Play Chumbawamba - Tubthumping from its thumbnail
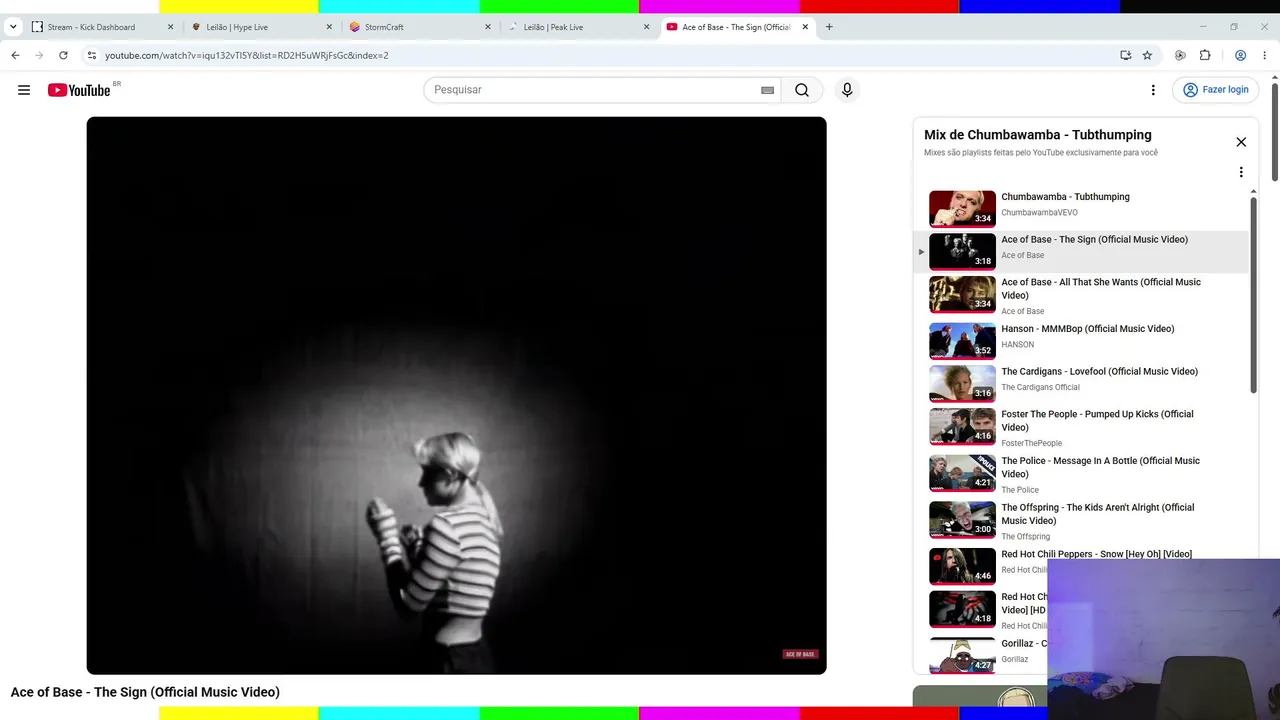This screenshot has height=720, width=1280. 962,208
